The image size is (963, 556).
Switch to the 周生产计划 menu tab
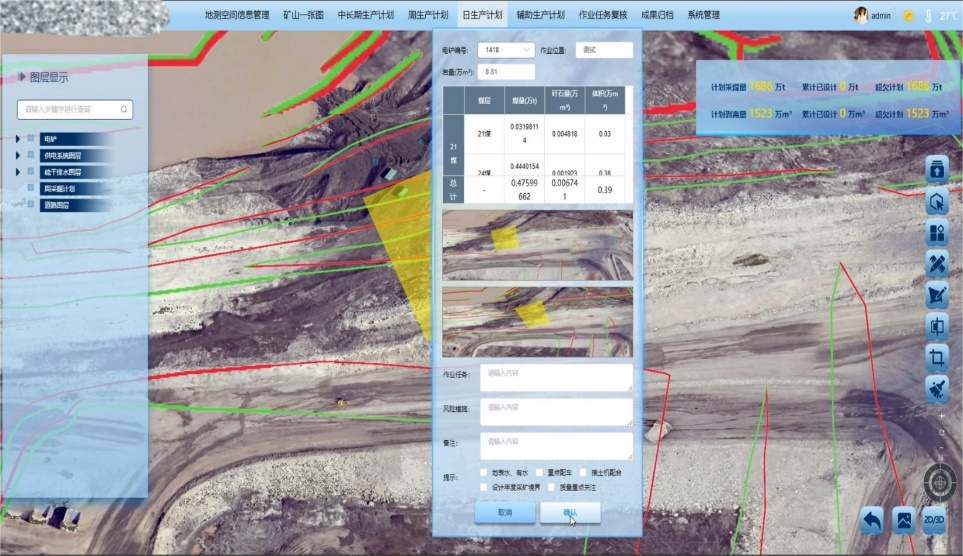coord(428,15)
